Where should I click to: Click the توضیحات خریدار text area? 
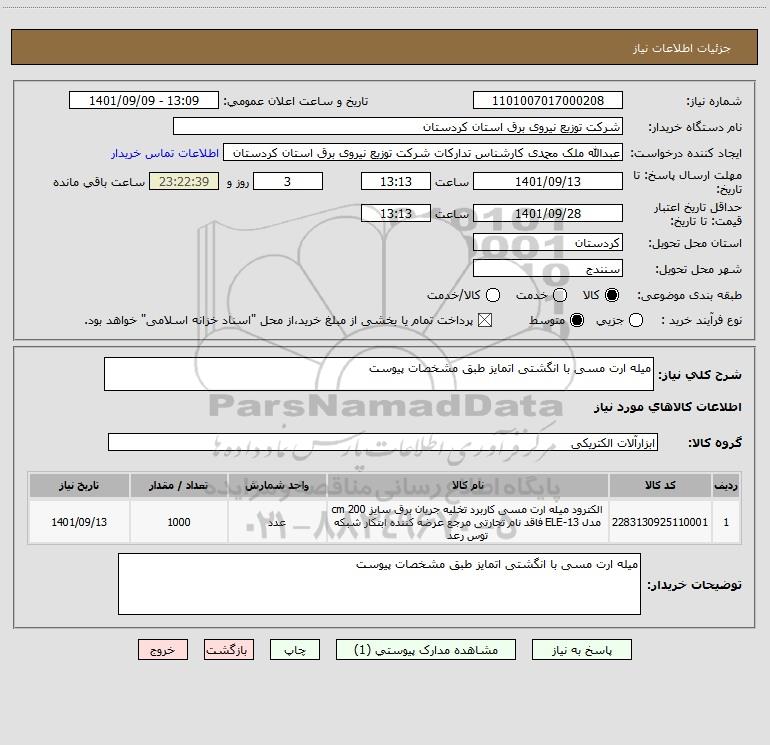click(379, 584)
